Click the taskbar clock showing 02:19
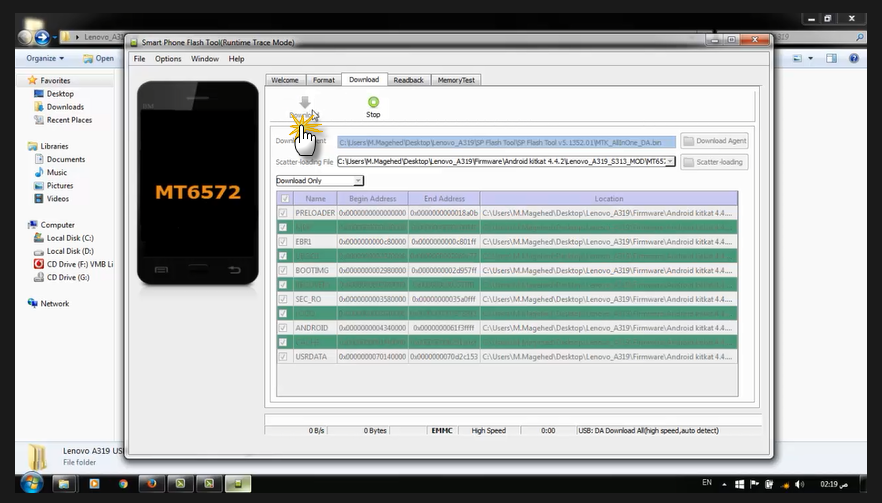 (x=834, y=484)
